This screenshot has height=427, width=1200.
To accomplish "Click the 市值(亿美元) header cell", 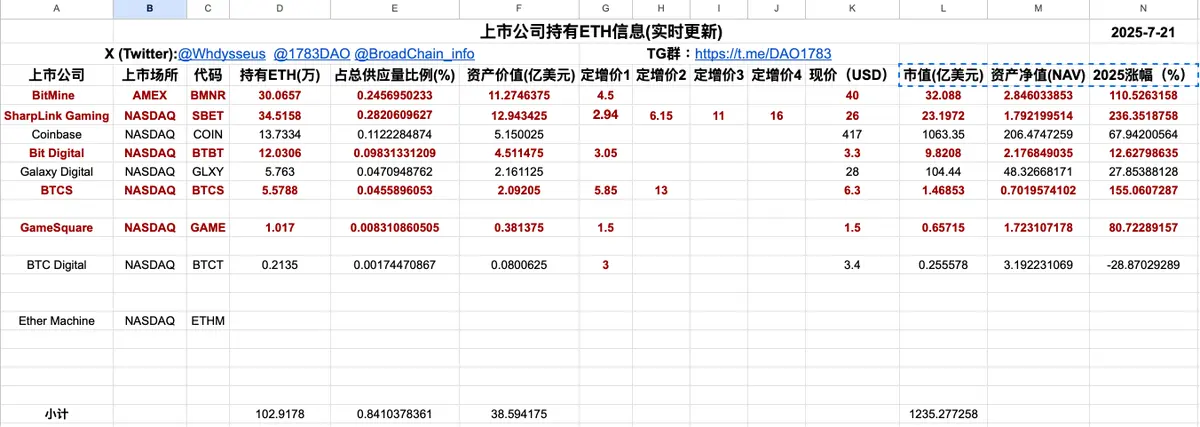I will click(944, 75).
